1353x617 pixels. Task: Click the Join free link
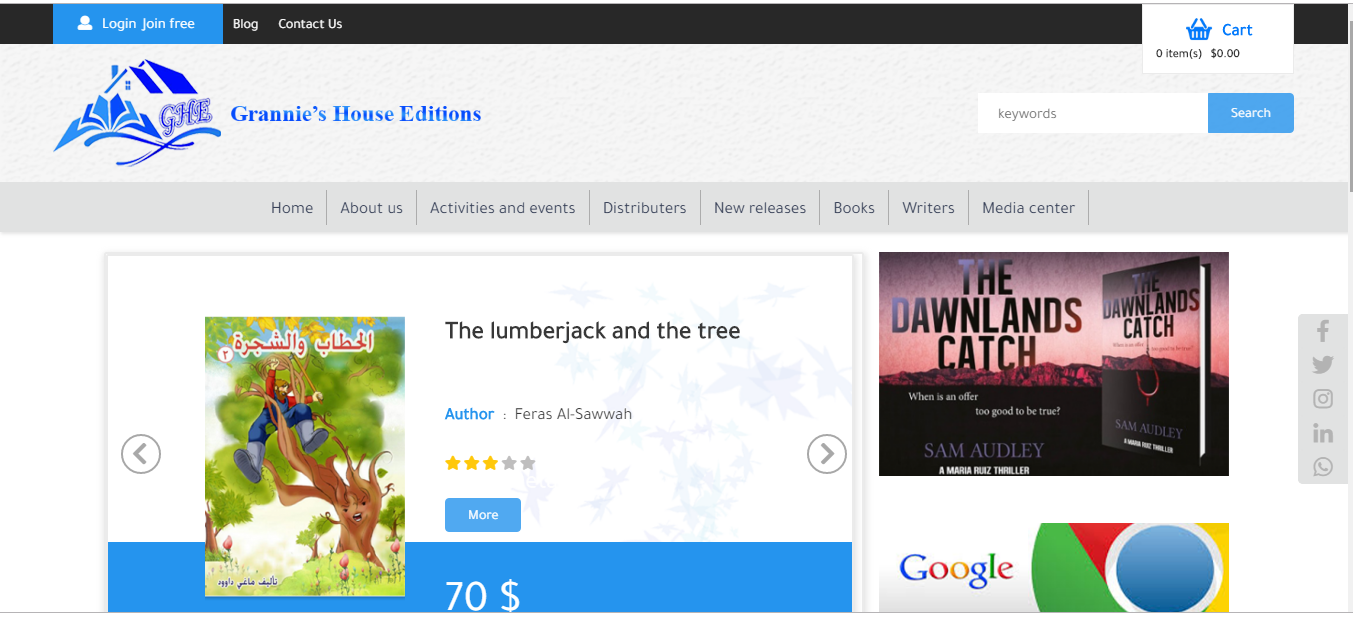(168, 23)
